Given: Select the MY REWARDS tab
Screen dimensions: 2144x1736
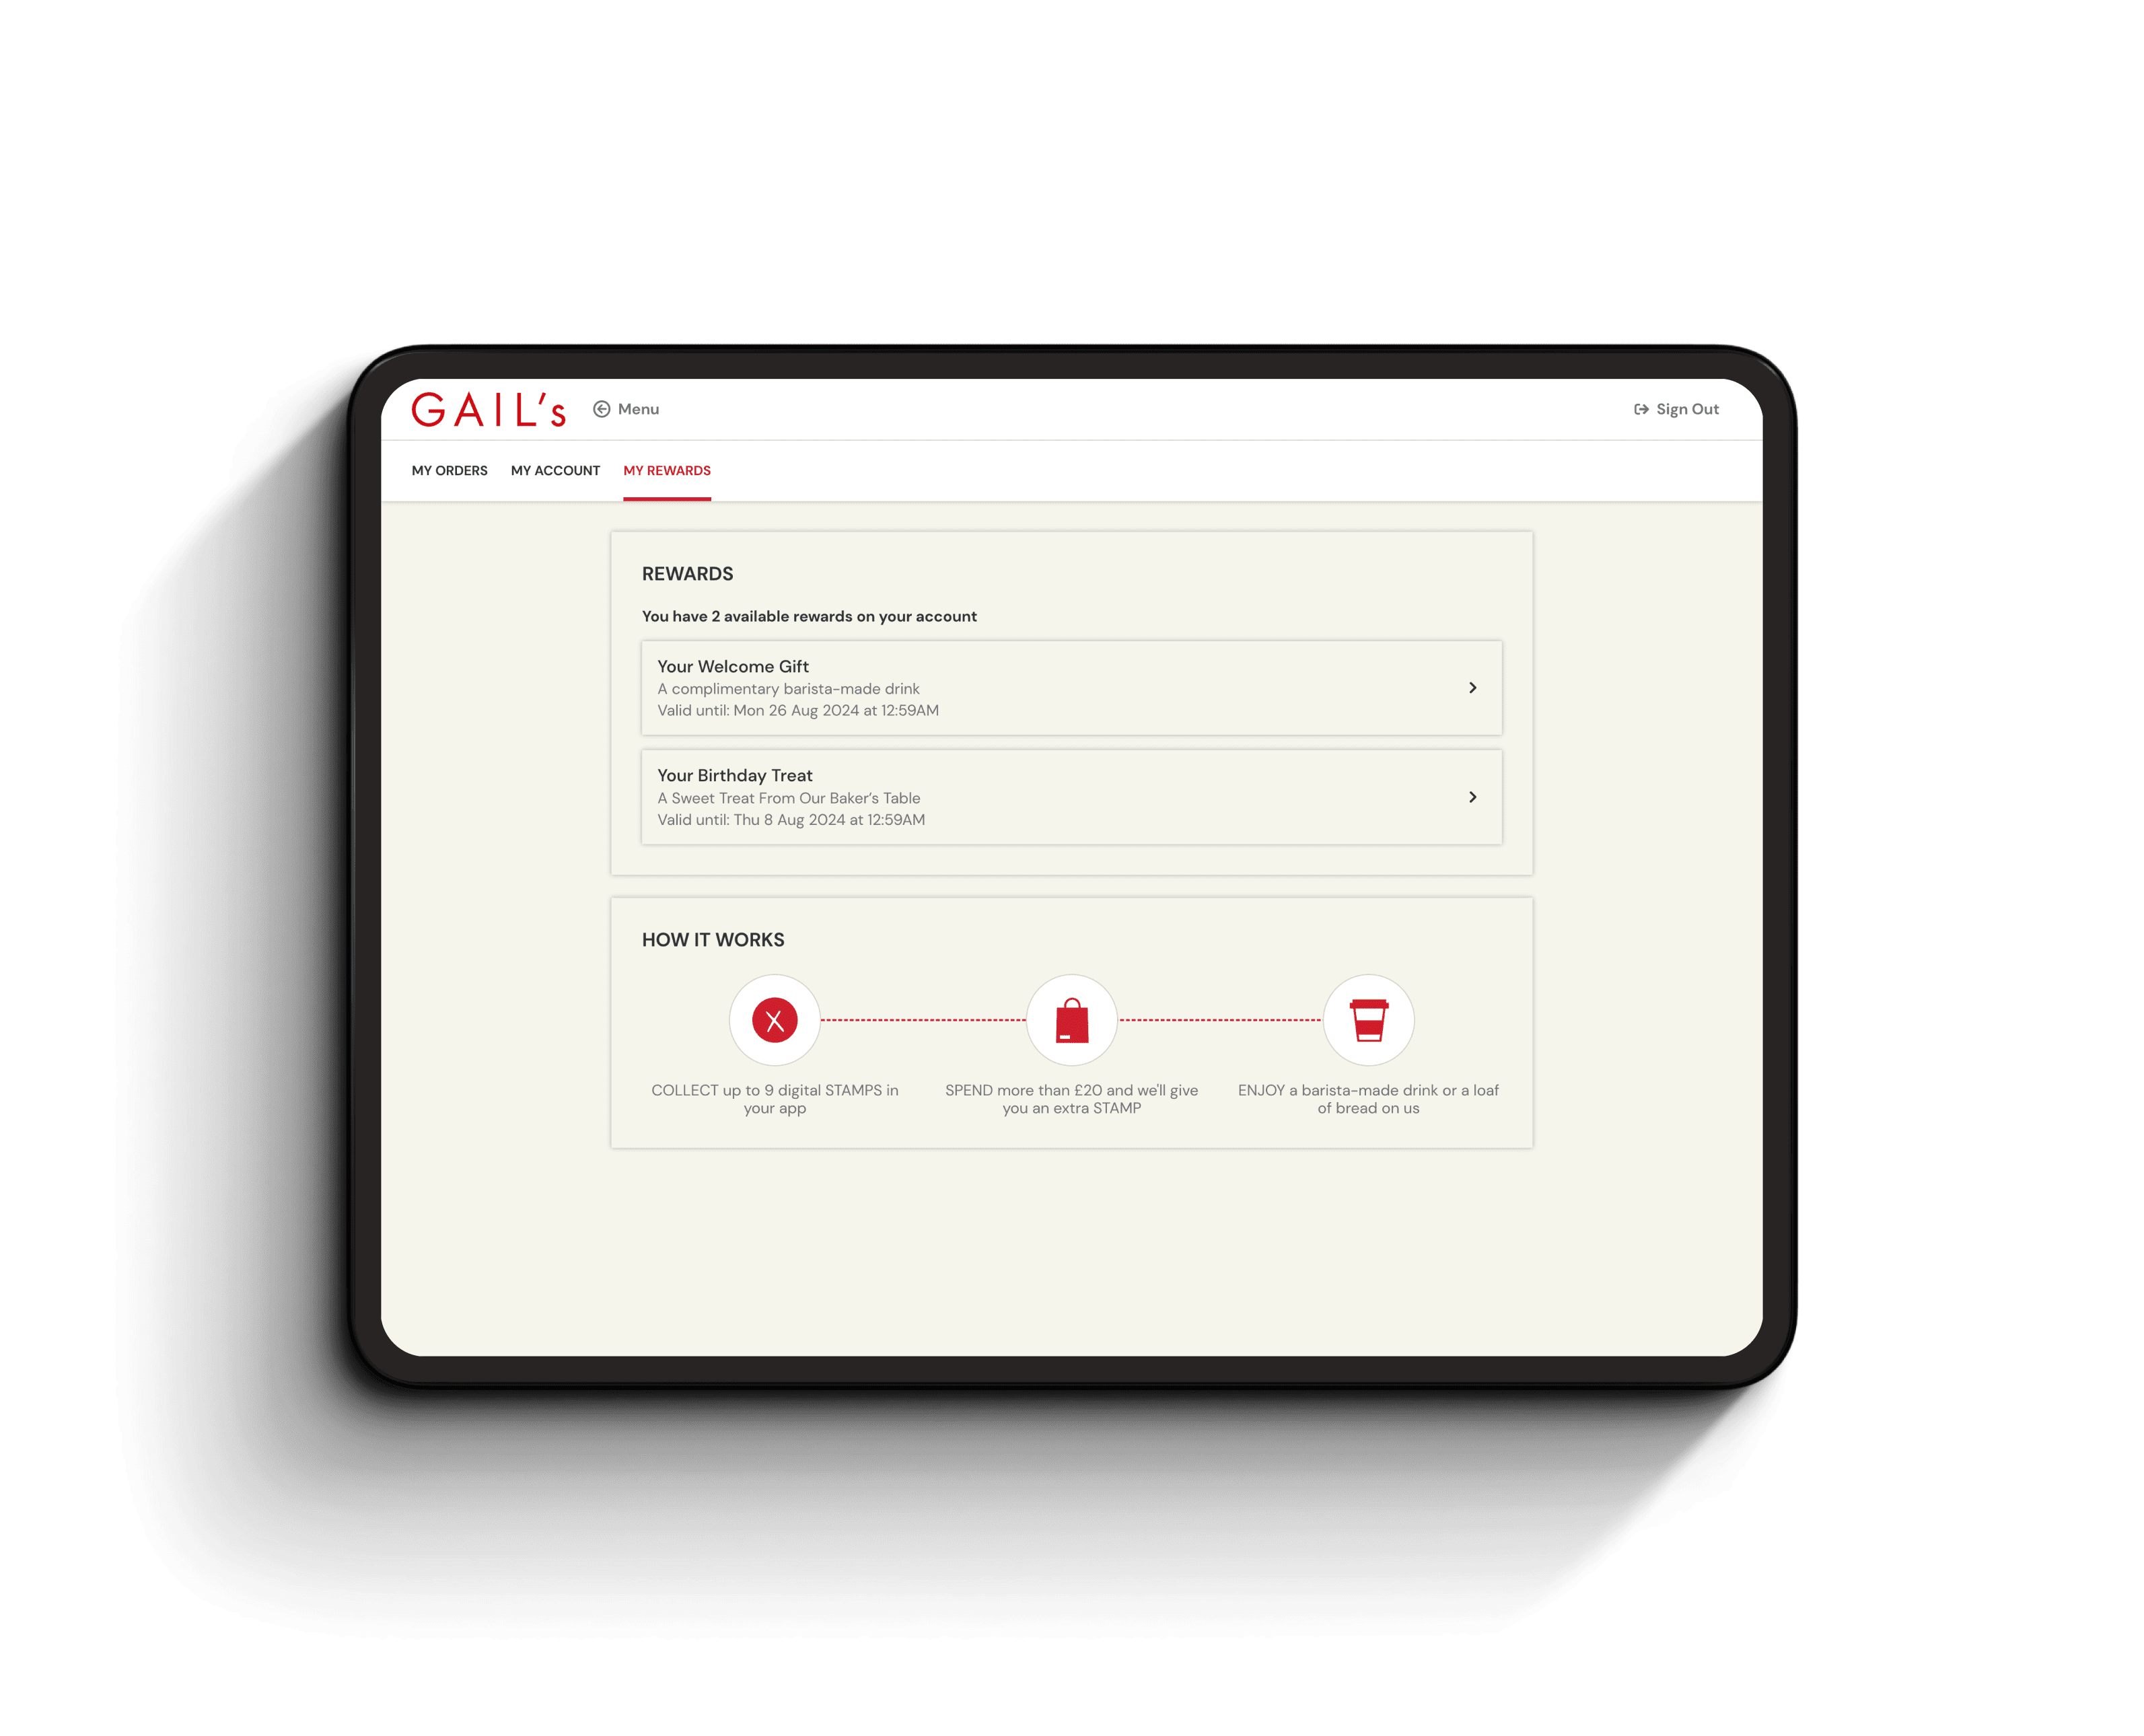Looking at the screenshot, I should [666, 471].
